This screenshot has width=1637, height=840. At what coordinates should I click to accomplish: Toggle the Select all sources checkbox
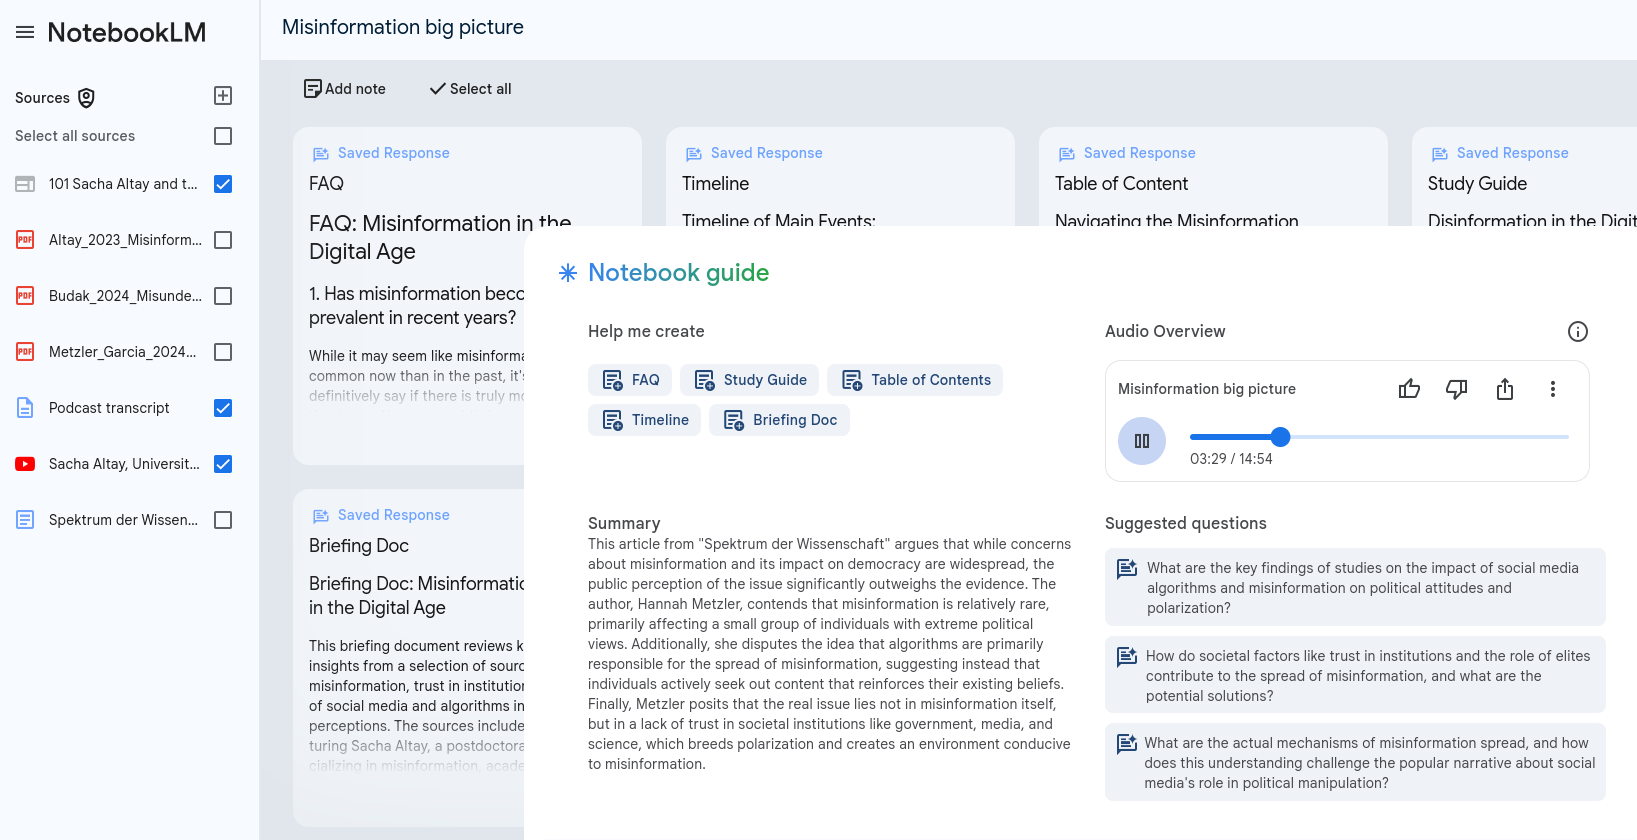pos(223,136)
